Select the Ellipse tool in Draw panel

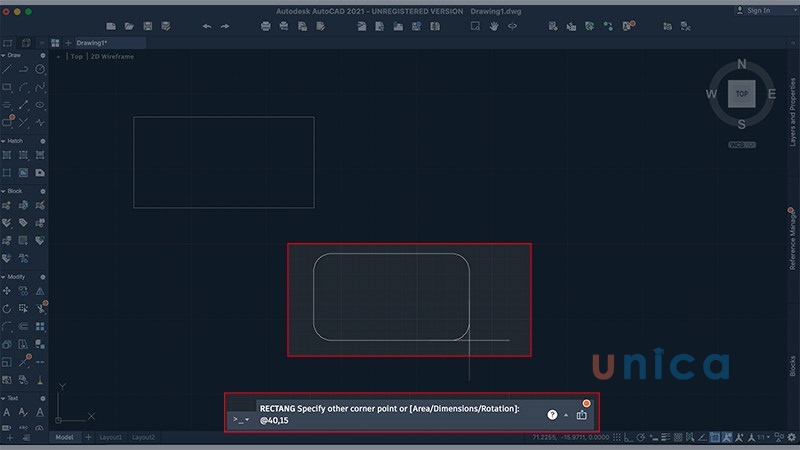tap(40, 105)
